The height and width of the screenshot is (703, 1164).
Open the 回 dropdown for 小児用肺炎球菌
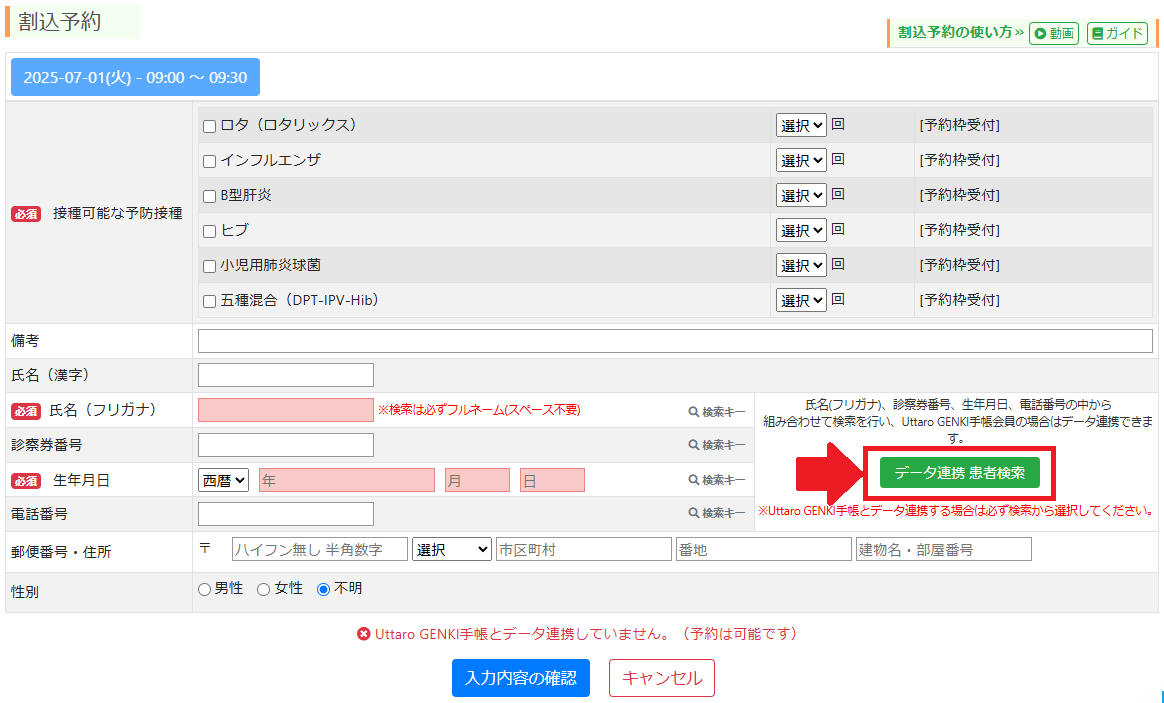click(801, 265)
